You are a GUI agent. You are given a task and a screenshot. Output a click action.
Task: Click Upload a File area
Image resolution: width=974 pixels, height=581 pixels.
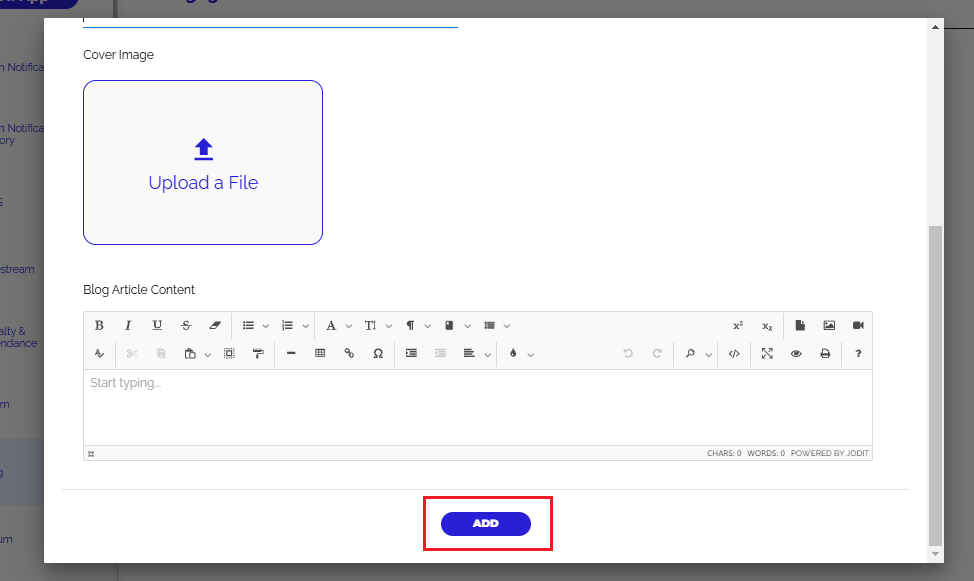click(x=203, y=163)
